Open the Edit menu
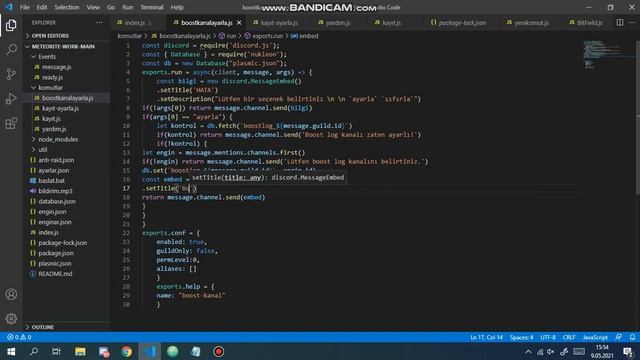640x360 pixels. pyautogui.click(x=42, y=7)
